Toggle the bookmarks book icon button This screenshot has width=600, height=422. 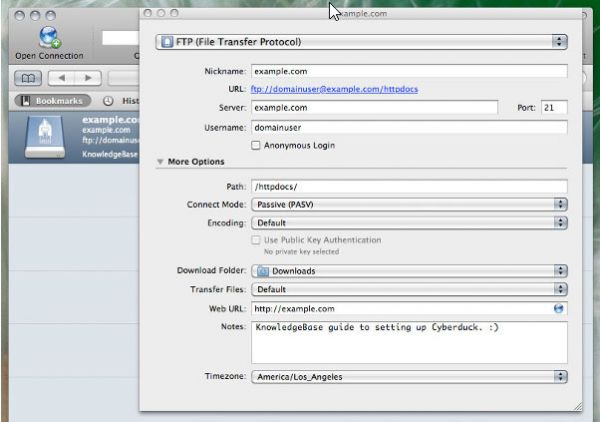click(x=28, y=78)
